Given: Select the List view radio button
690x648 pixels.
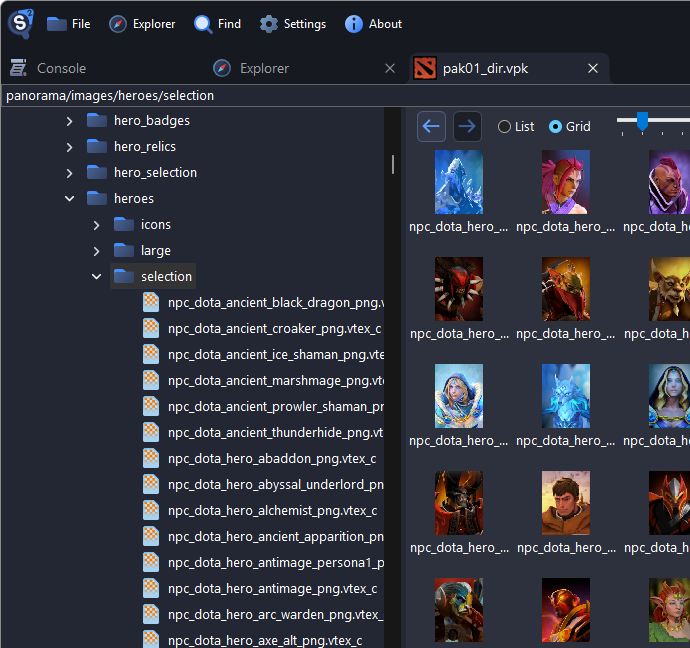Looking at the screenshot, I should click(x=504, y=127).
